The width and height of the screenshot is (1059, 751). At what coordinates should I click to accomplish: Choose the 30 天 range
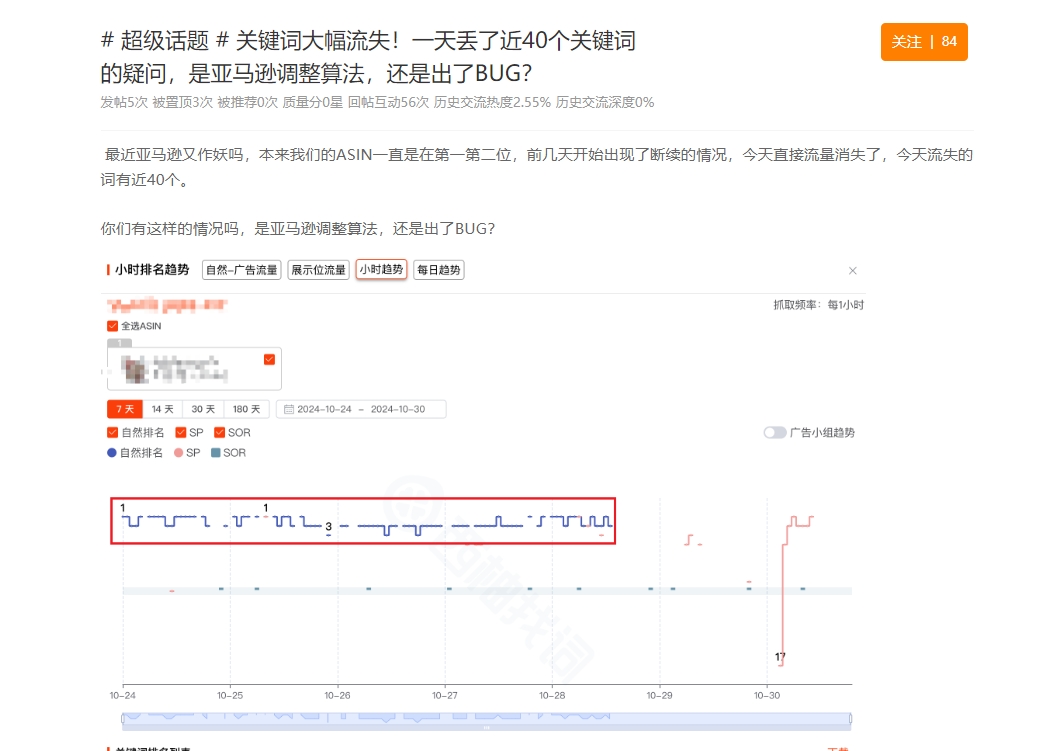(x=203, y=409)
